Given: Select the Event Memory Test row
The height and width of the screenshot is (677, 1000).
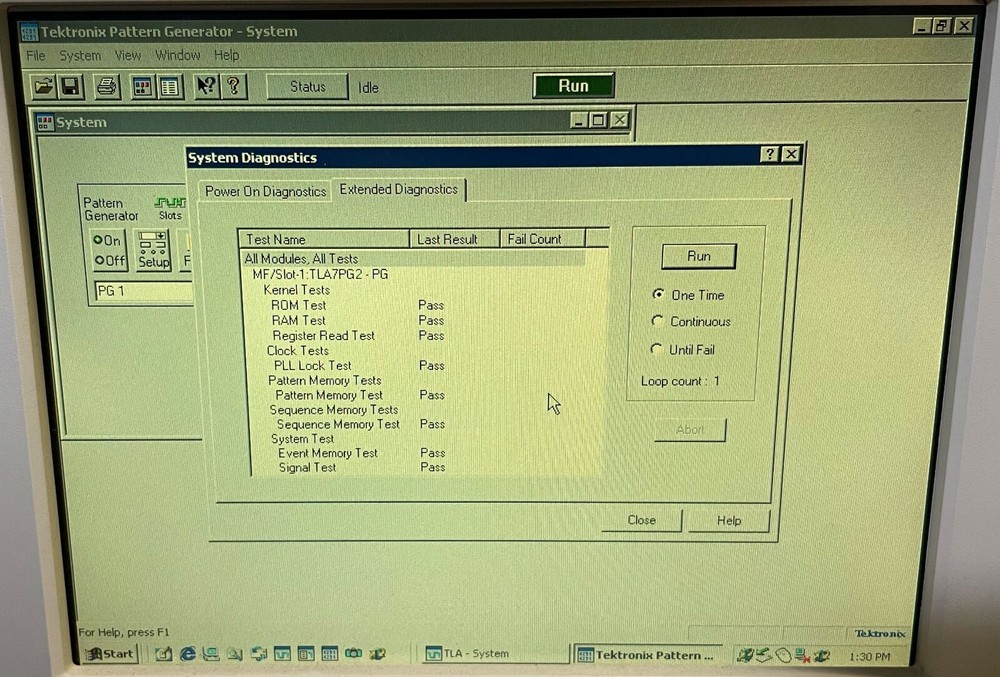Looking at the screenshot, I should click(x=328, y=453).
